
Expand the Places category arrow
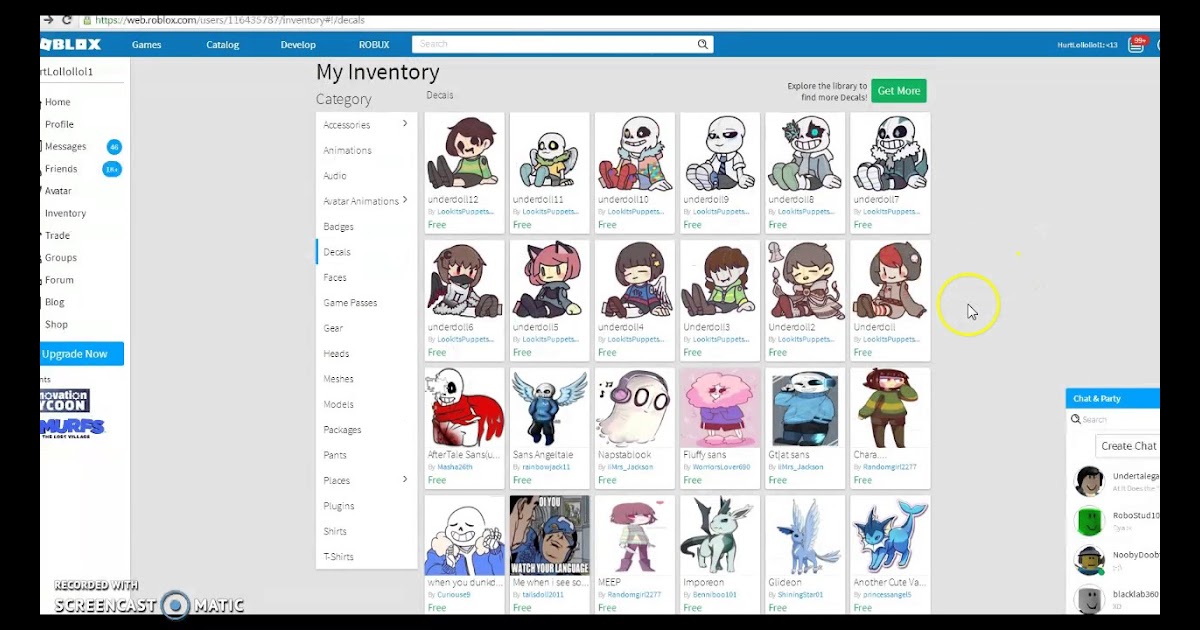tap(405, 479)
